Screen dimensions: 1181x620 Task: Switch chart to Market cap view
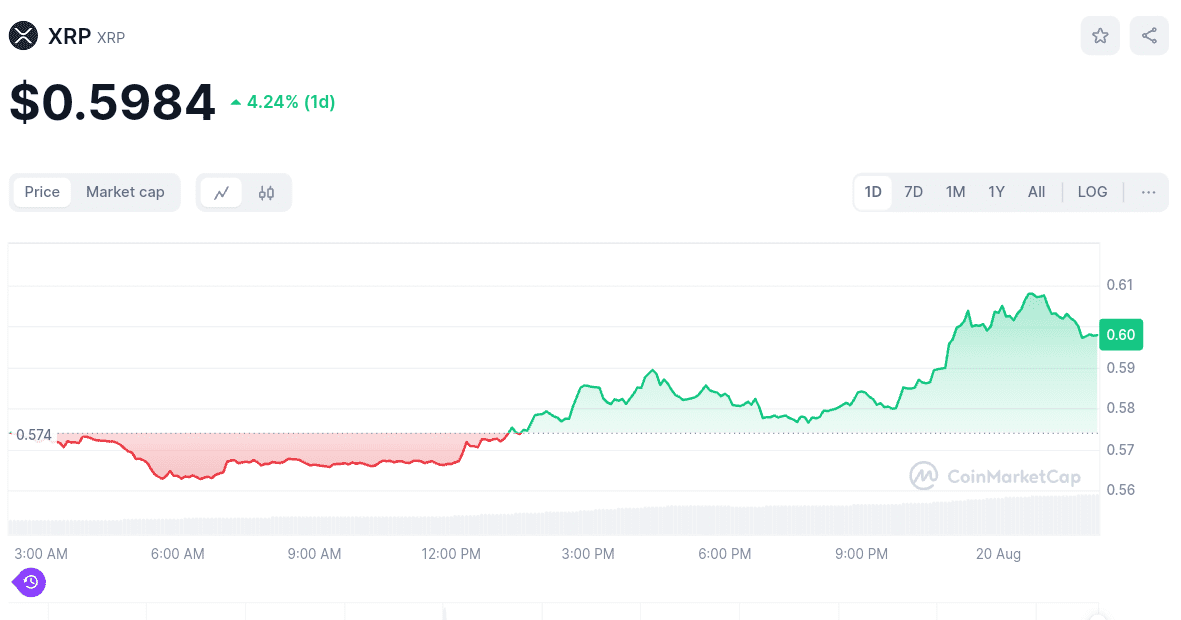point(125,191)
